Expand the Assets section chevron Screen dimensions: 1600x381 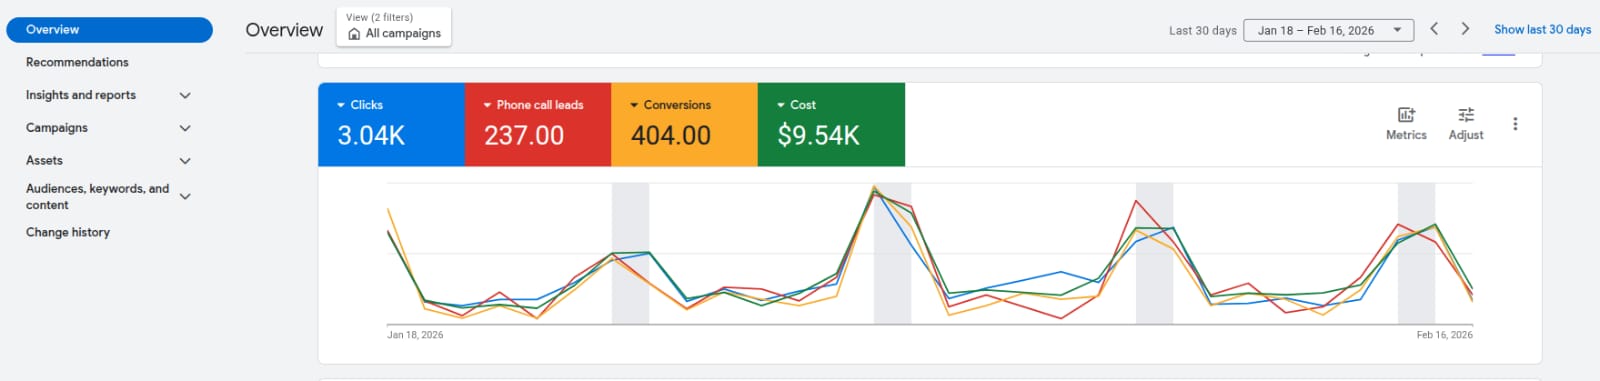pos(185,161)
